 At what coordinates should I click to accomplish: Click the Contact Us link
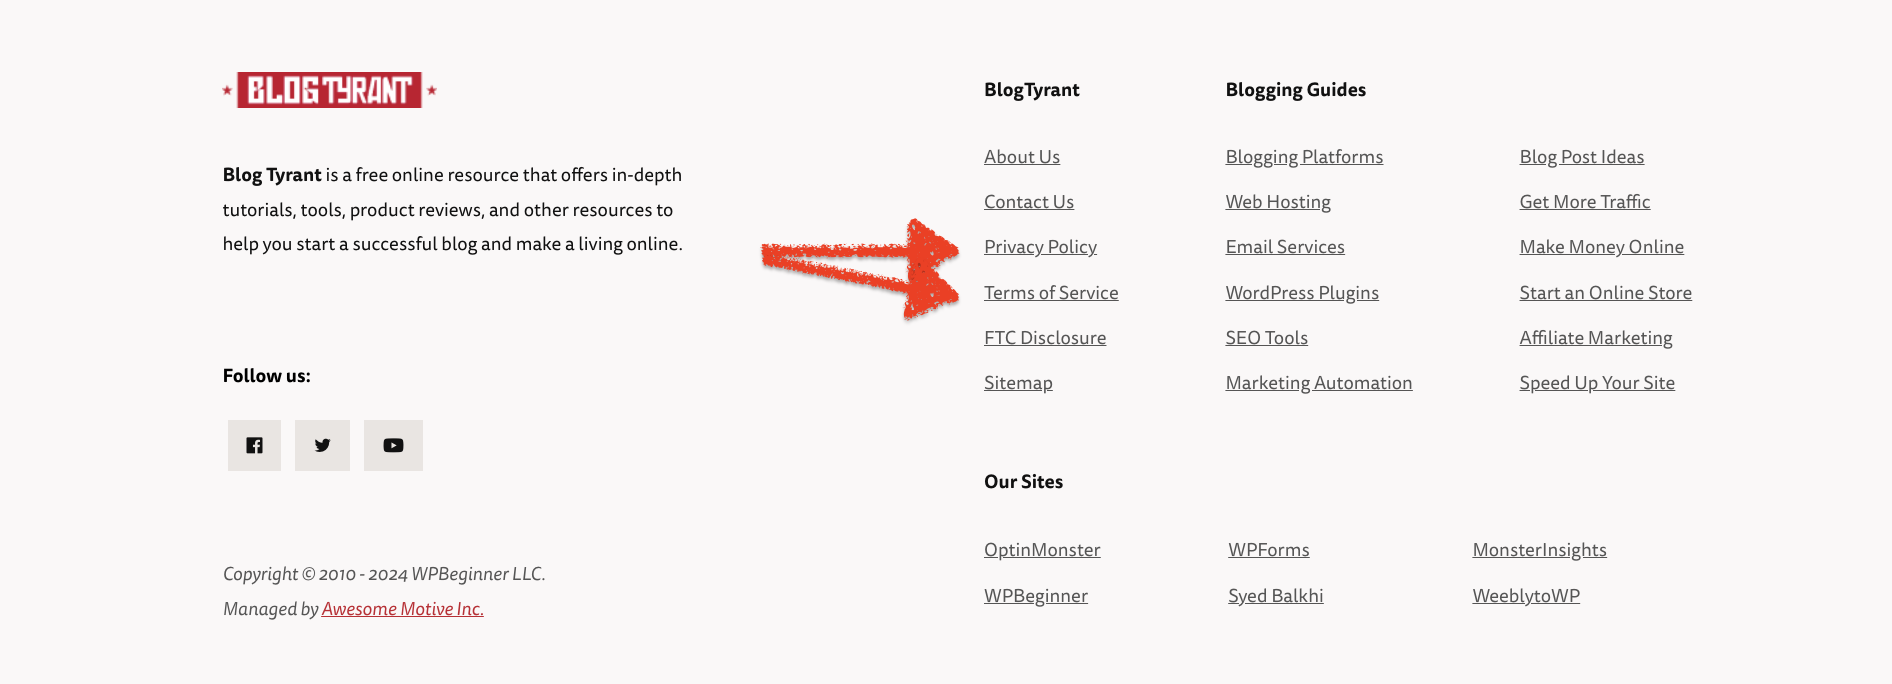(x=1028, y=202)
